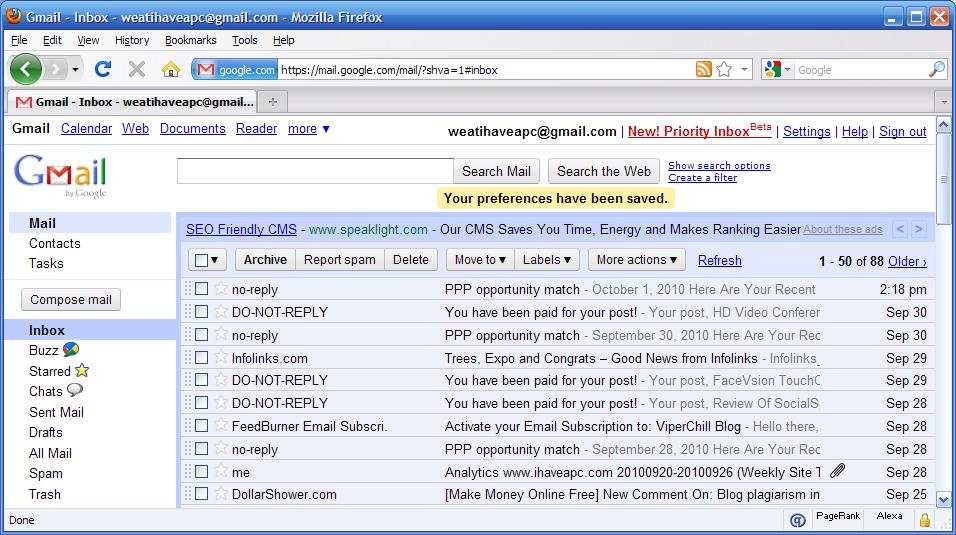This screenshot has height=535, width=956.
Task: Select the HD Video Conferer paid post email
Action: coord(202,312)
